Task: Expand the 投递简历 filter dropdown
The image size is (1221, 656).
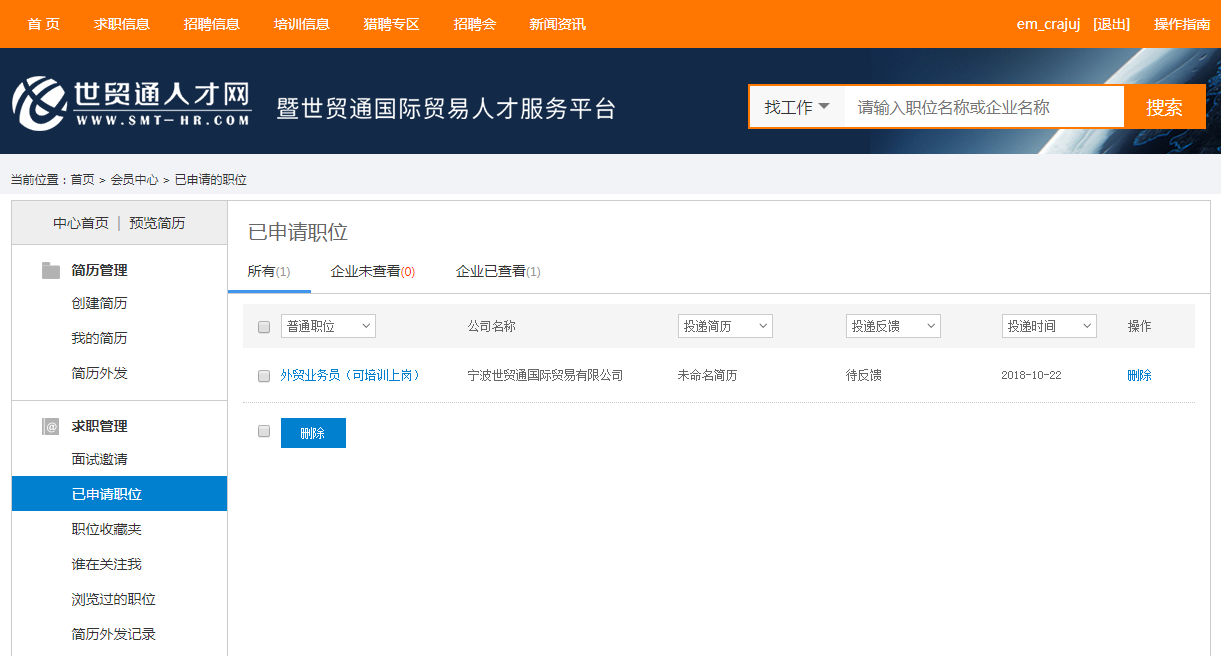Action: click(725, 326)
